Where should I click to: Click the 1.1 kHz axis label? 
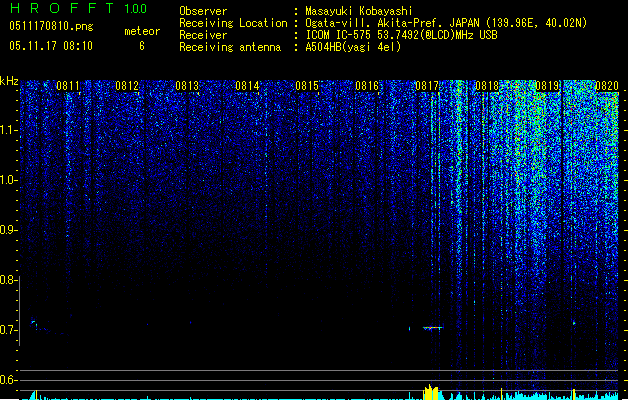(x=9, y=130)
